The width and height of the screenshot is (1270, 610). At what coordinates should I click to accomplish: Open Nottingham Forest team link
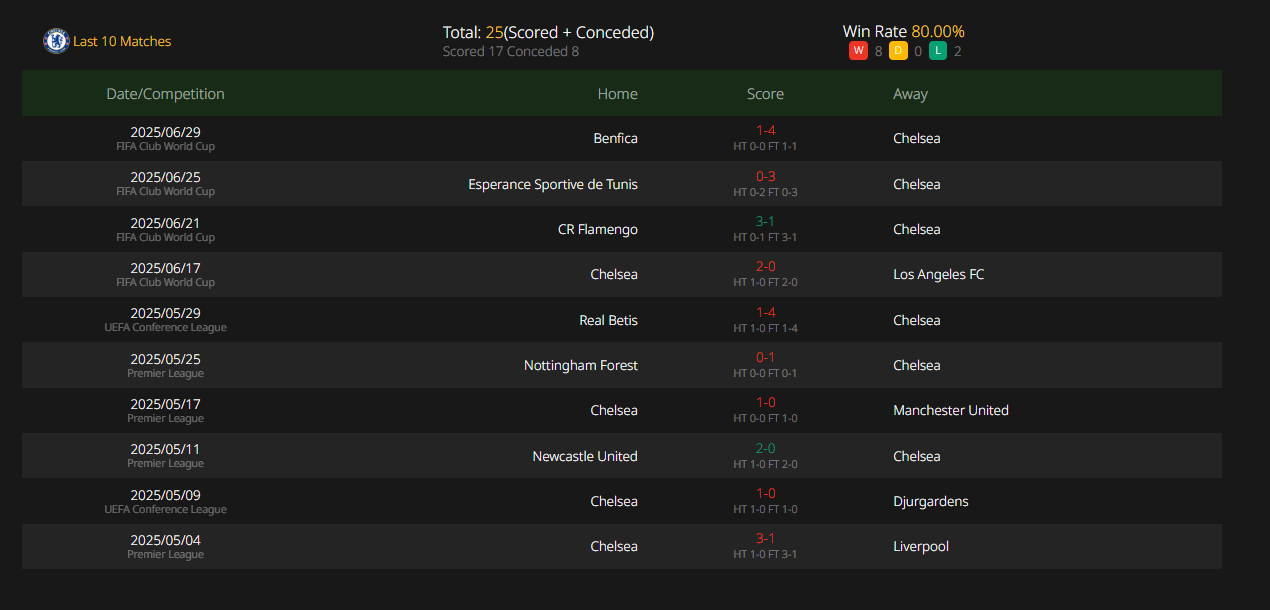(x=581, y=366)
